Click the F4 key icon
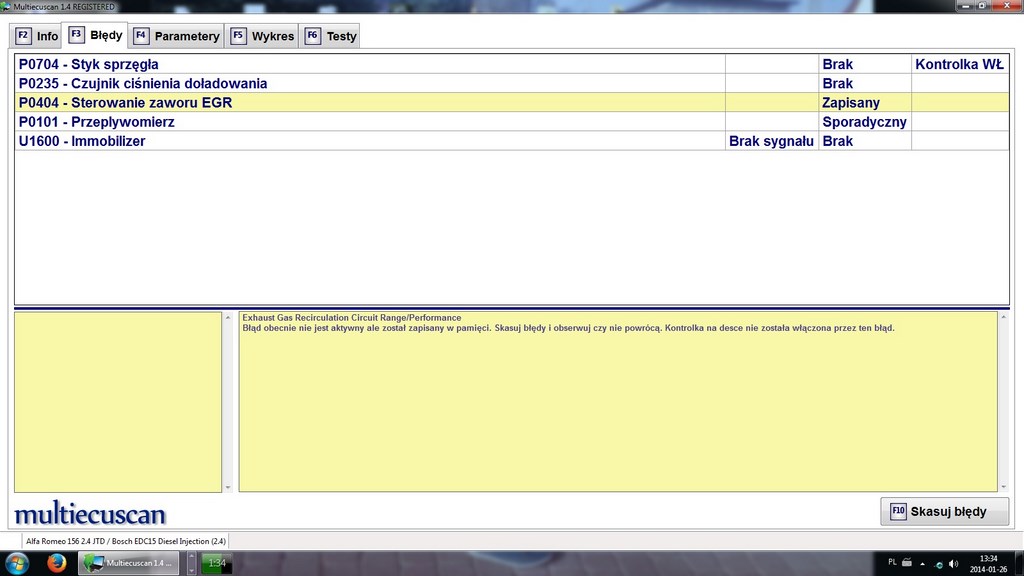This screenshot has height=576, width=1024. pos(140,36)
